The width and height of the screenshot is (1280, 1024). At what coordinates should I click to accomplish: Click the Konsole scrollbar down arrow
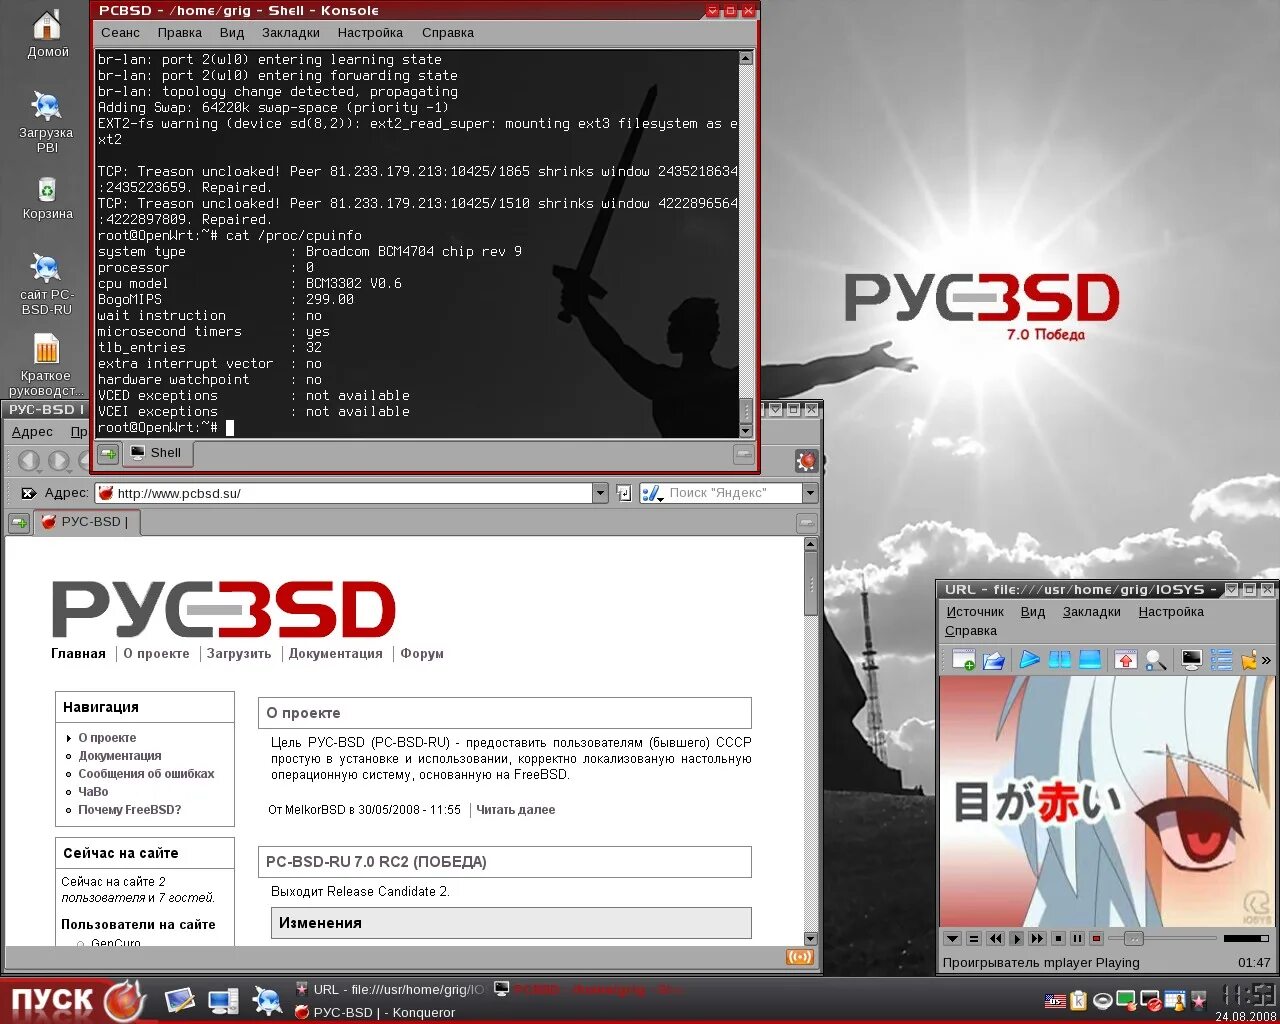tap(745, 431)
